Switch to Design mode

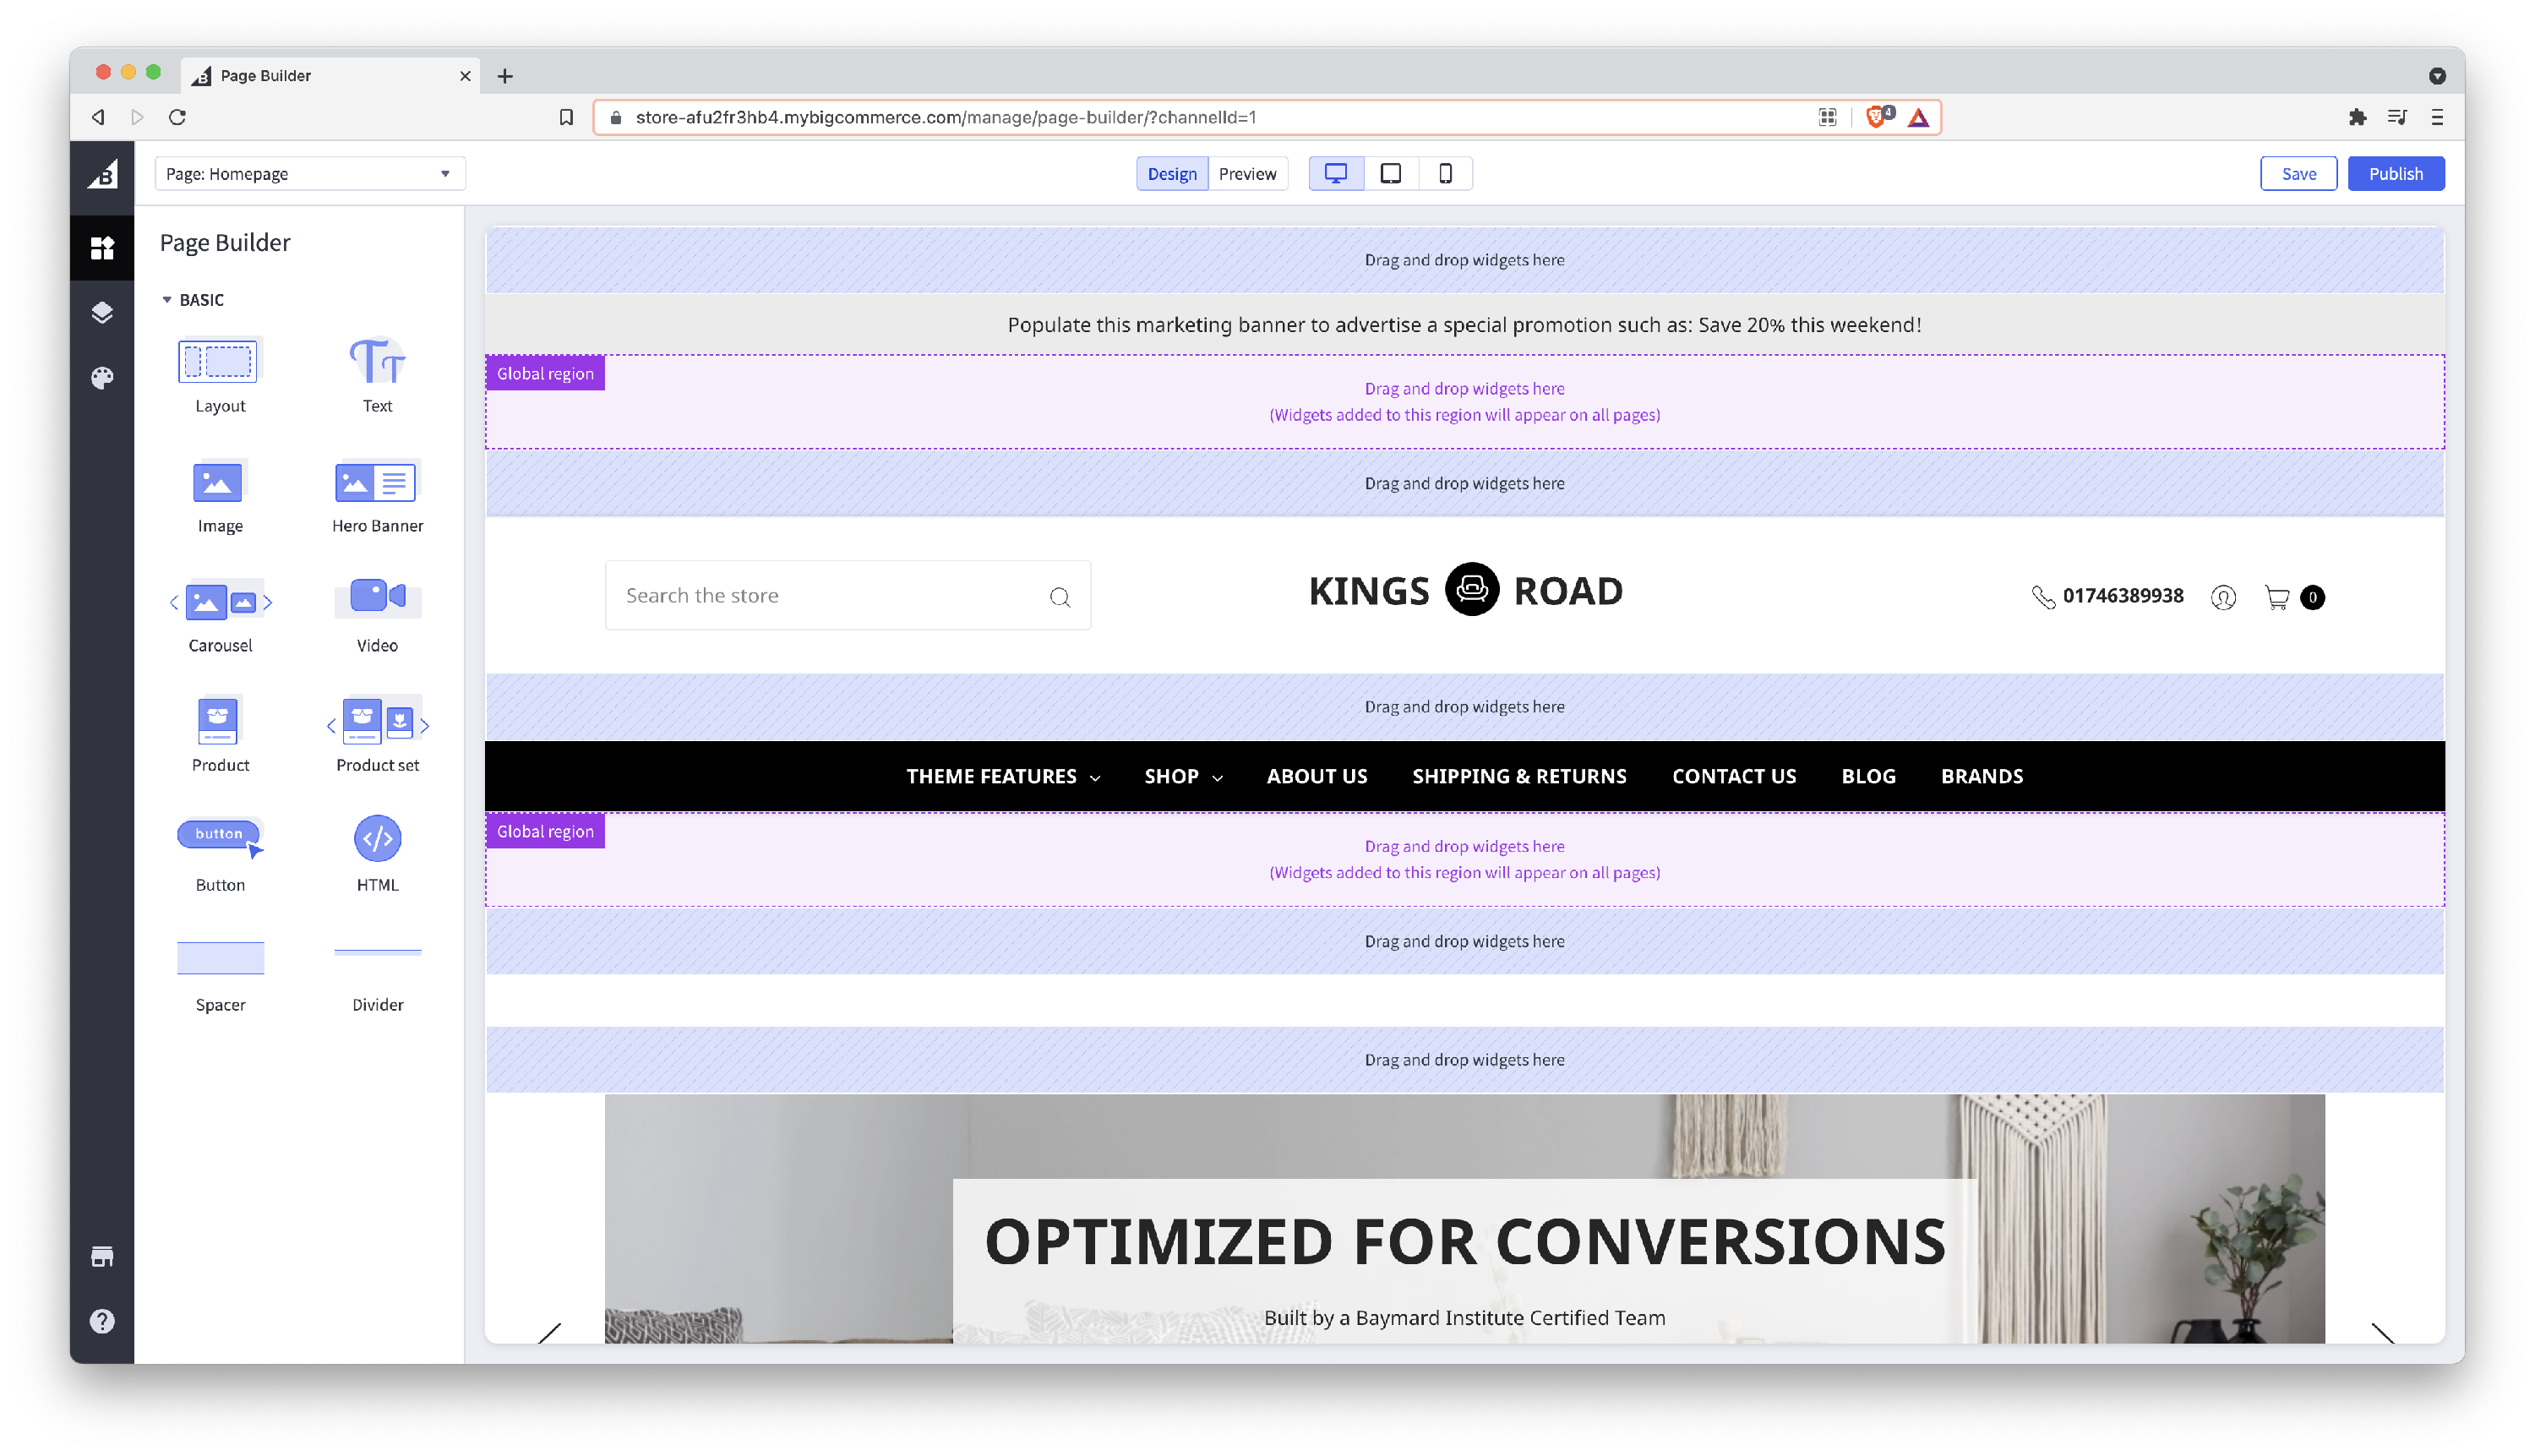click(x=1172, y=174)
